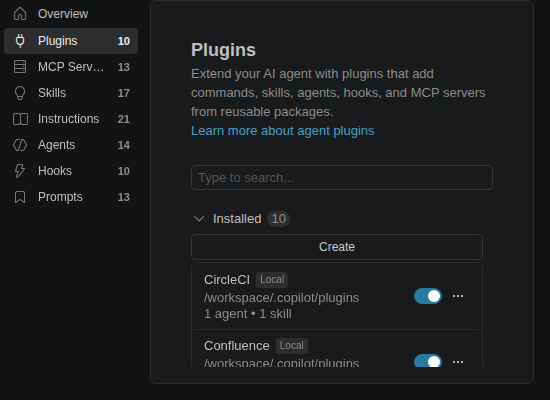Select the Skills lightbulb icon

click(x=20, y=93)
